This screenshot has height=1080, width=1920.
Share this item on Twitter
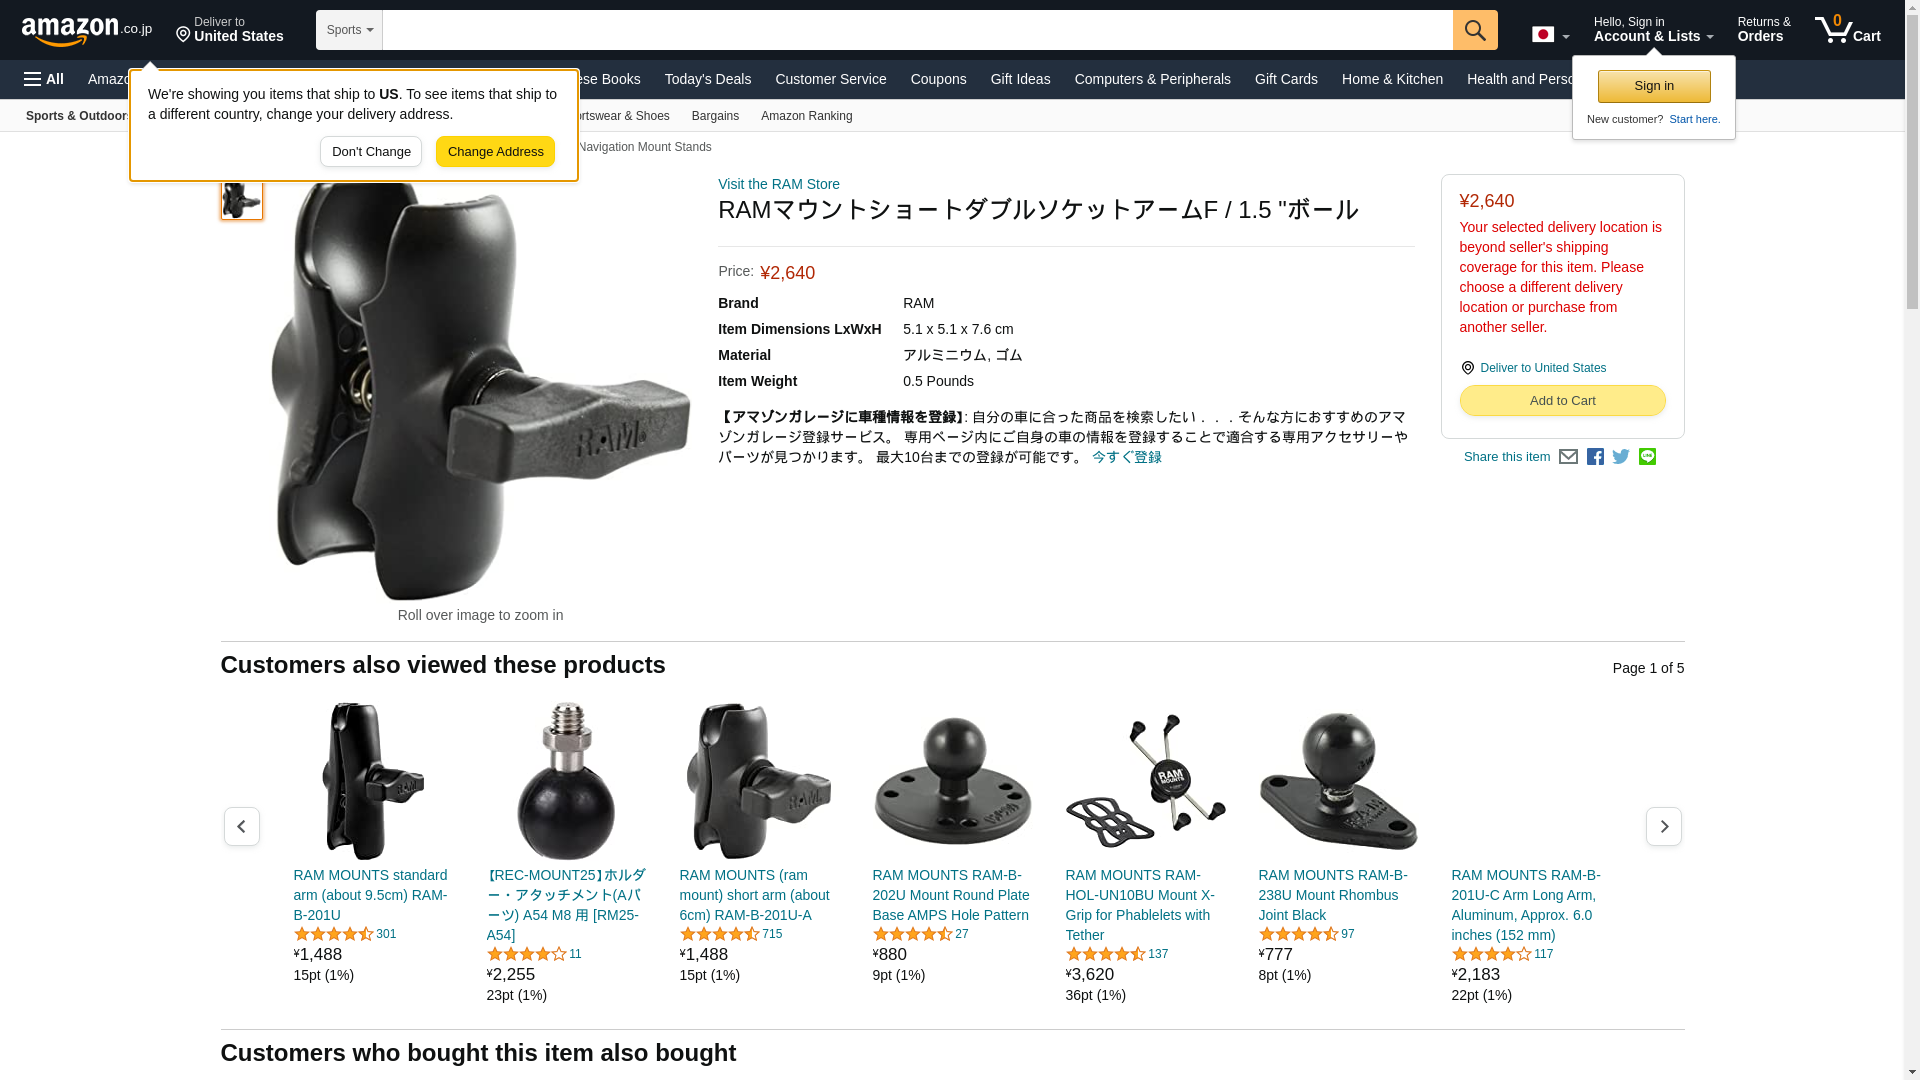[1621, 457]
